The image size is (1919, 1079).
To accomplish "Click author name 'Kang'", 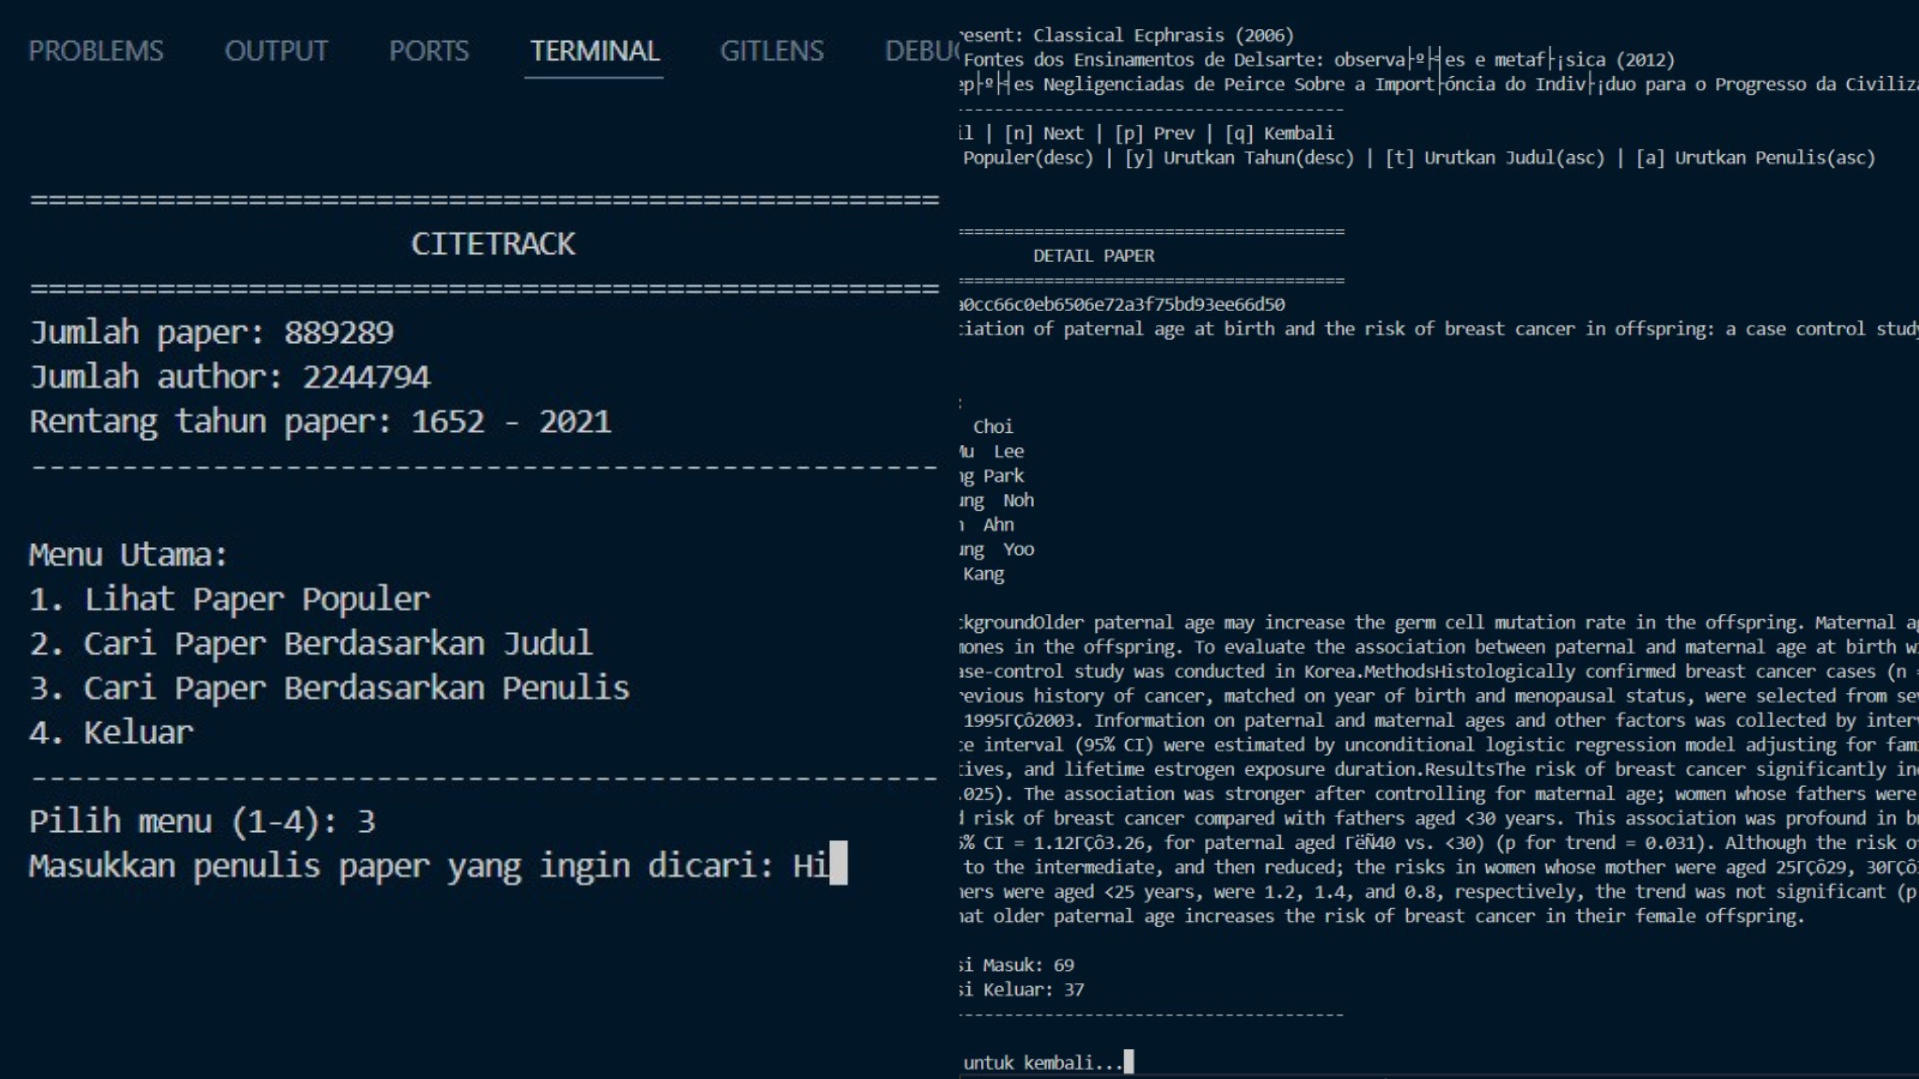I will (x=984, y=574).
